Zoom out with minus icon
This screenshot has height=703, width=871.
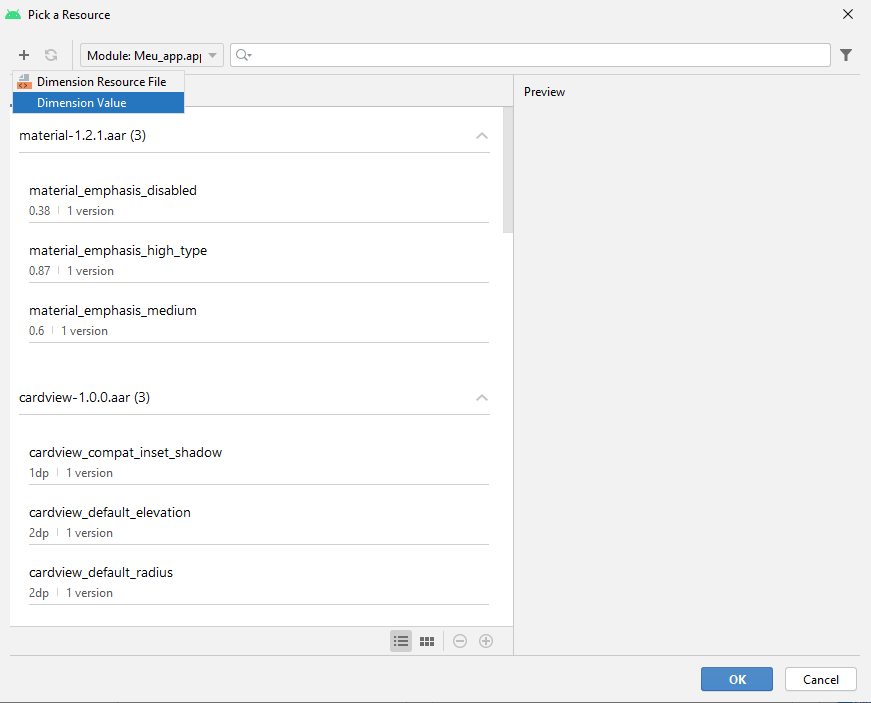click(460, 641)
